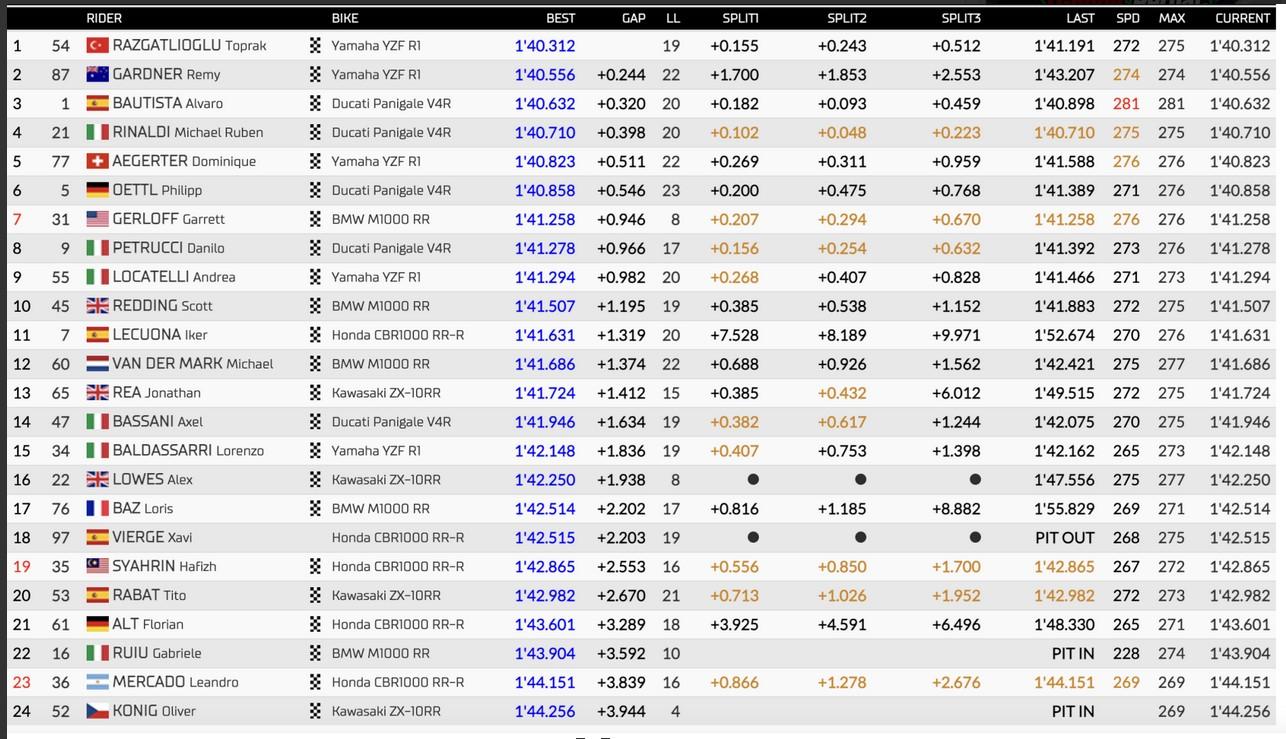The image size is (1286, 739).
Task: Click the Turkish flag next to Razgatlioglu
Action: 97,45
